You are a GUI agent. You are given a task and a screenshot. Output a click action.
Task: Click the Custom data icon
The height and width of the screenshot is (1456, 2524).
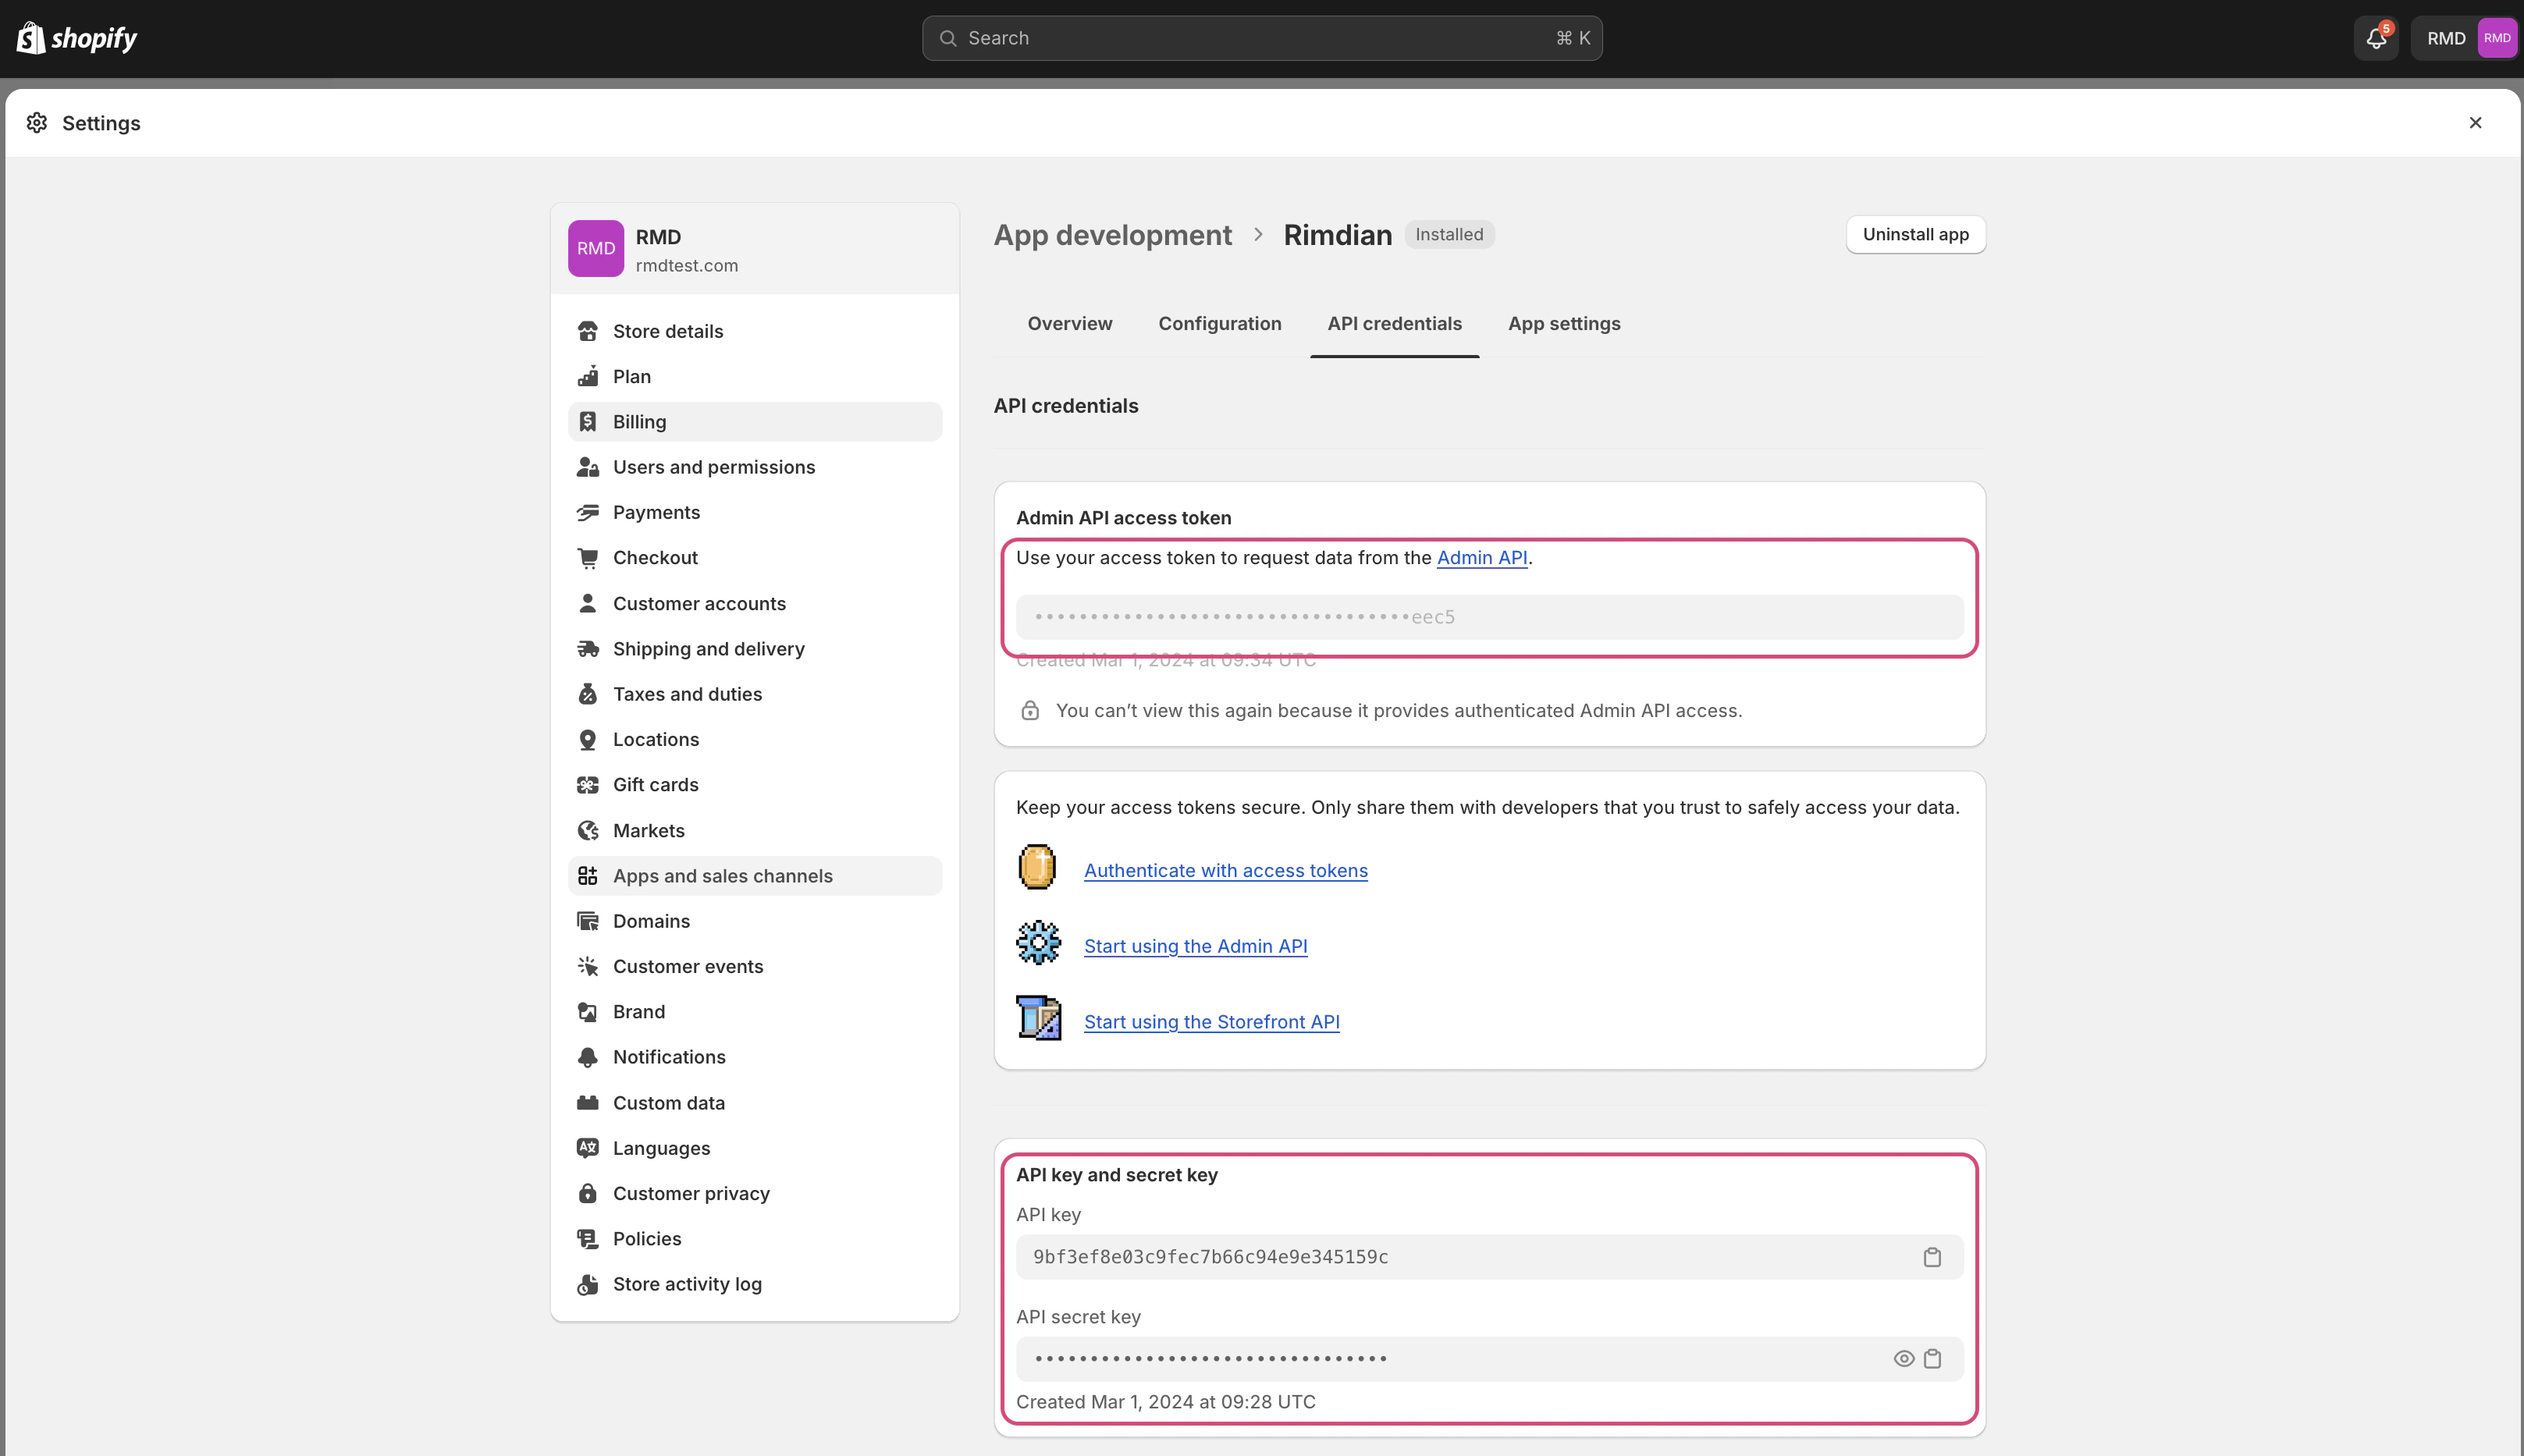click(588, 1103)
